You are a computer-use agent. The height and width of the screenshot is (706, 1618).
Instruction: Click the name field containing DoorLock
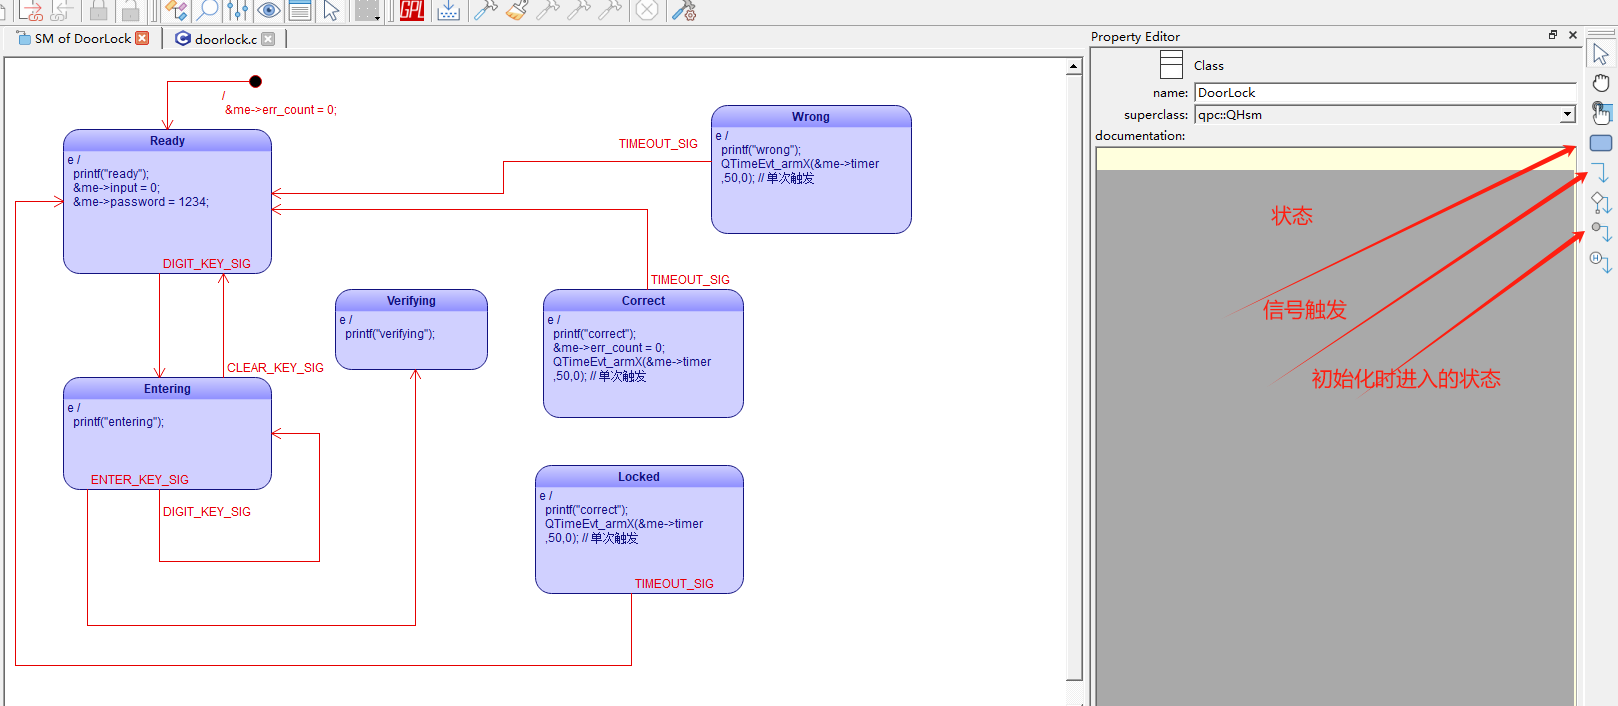click(1385, 93)
